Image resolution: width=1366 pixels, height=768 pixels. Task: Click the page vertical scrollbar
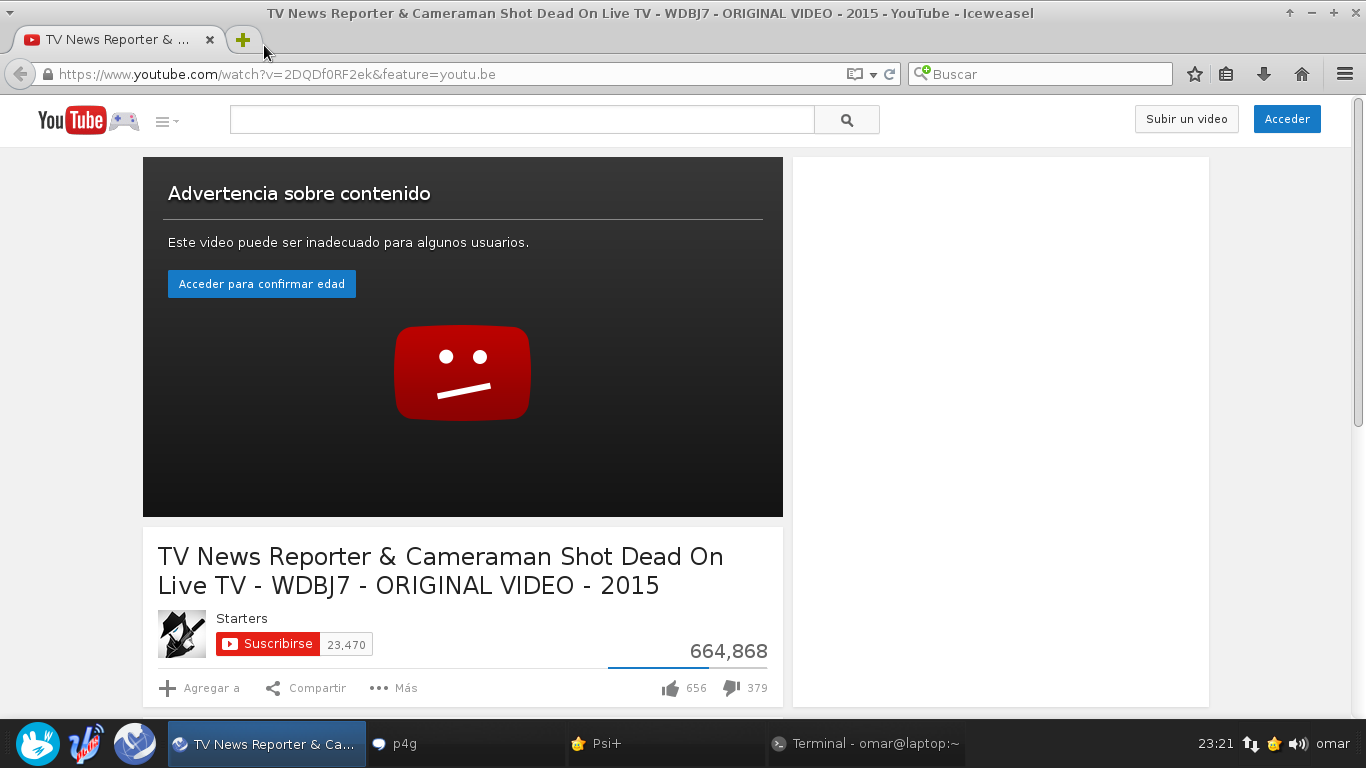pyautogui.click(x=1358, y=263)
